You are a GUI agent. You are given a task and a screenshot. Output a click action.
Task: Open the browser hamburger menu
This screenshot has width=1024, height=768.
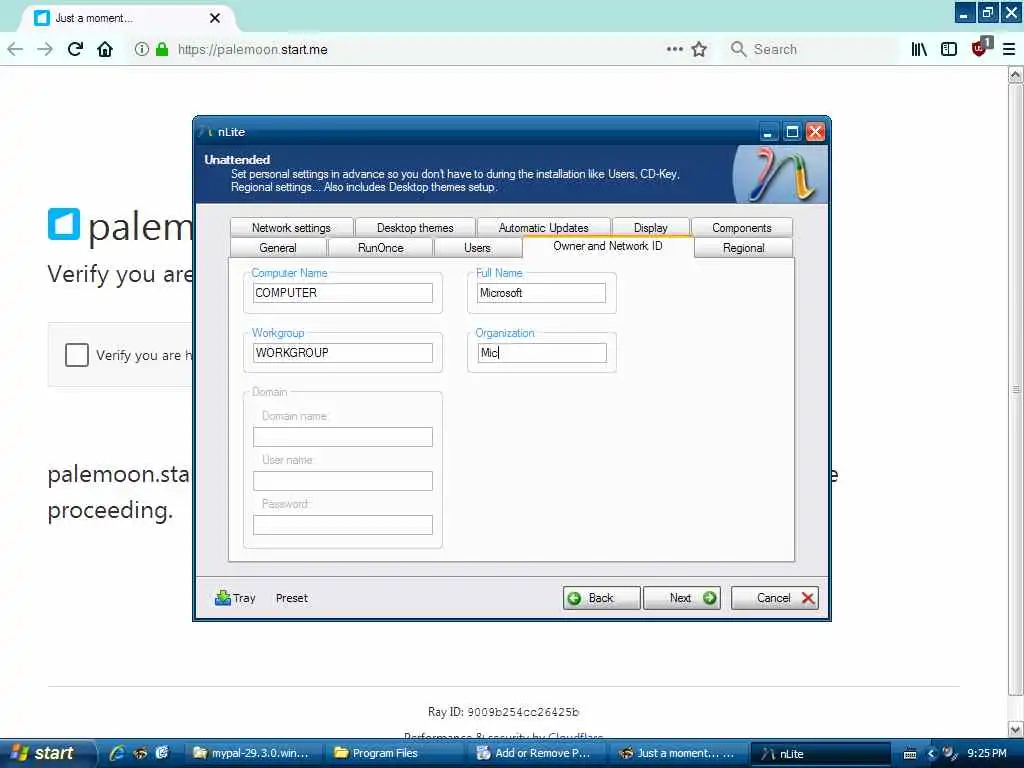pyautogui.click(x=1009, y=50)
